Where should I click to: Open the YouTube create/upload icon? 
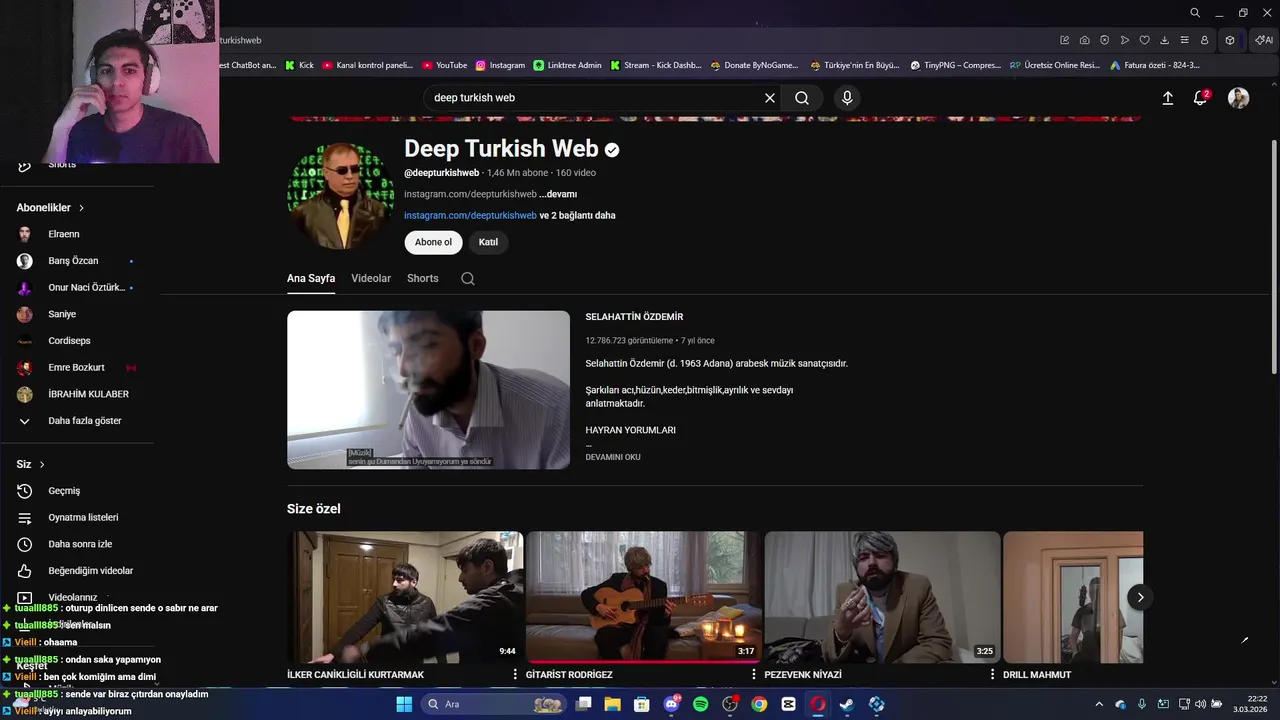pos(1167,98)
